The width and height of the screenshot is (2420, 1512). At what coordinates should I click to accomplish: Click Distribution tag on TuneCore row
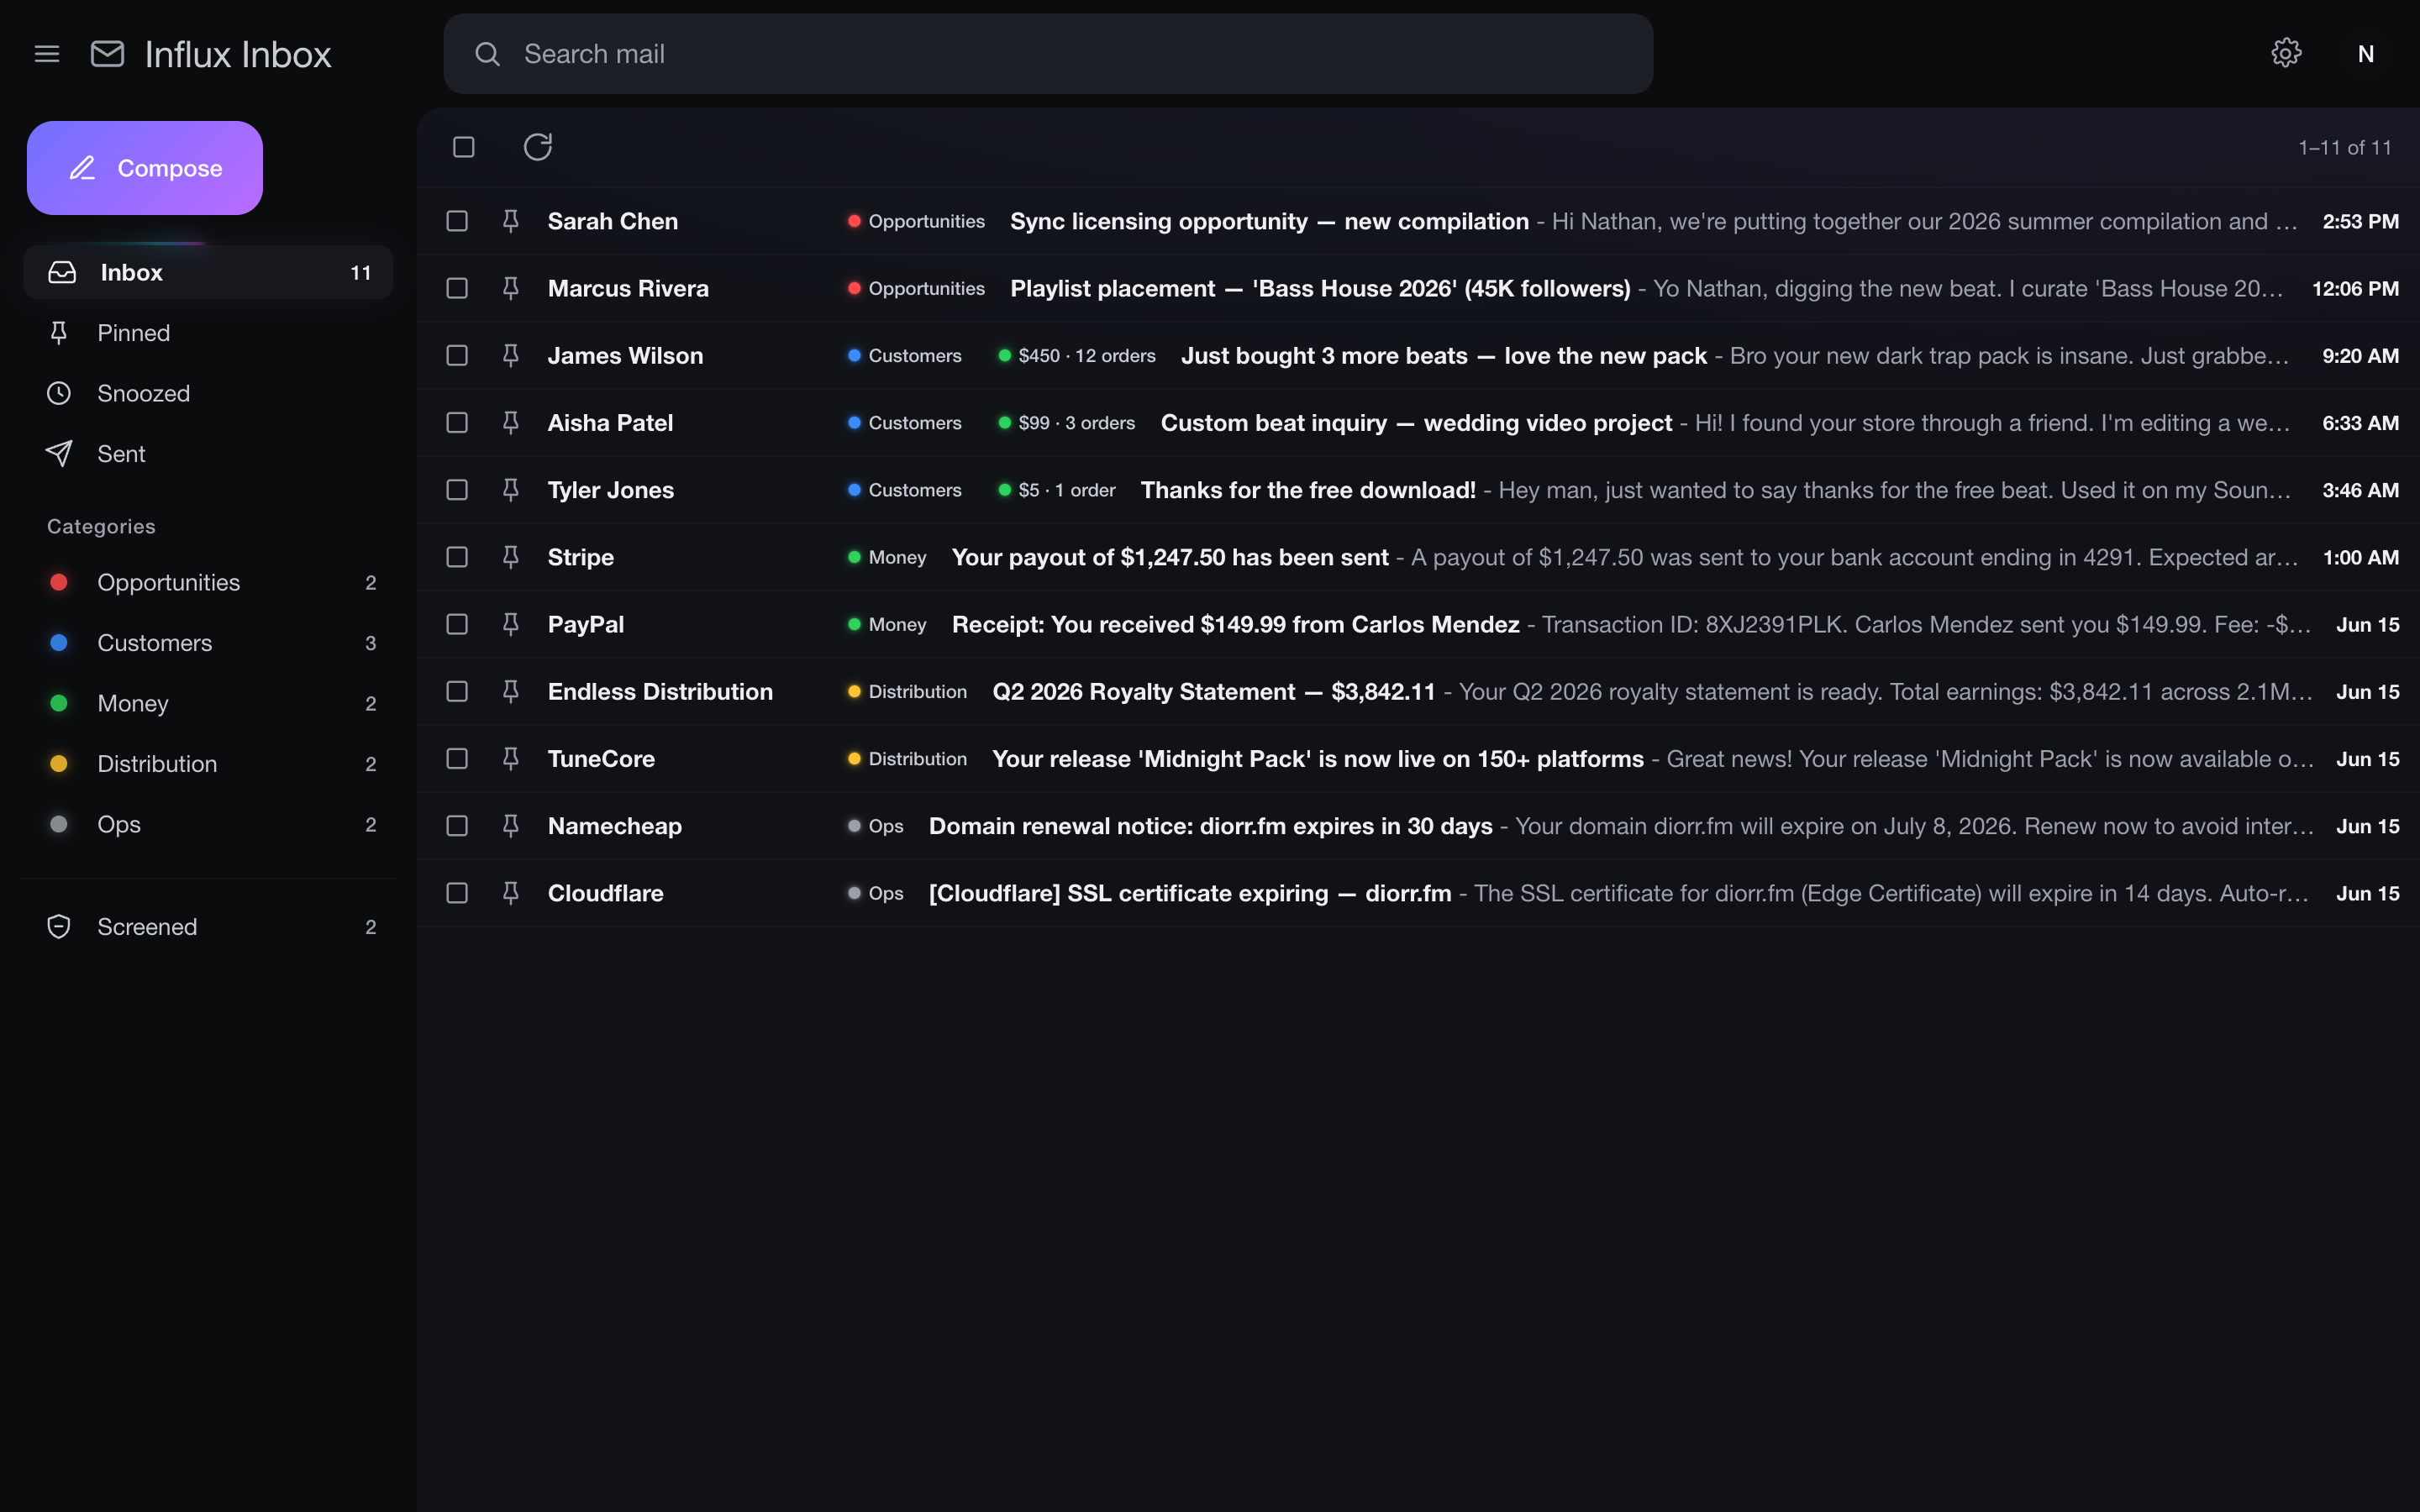pos(907,758)
